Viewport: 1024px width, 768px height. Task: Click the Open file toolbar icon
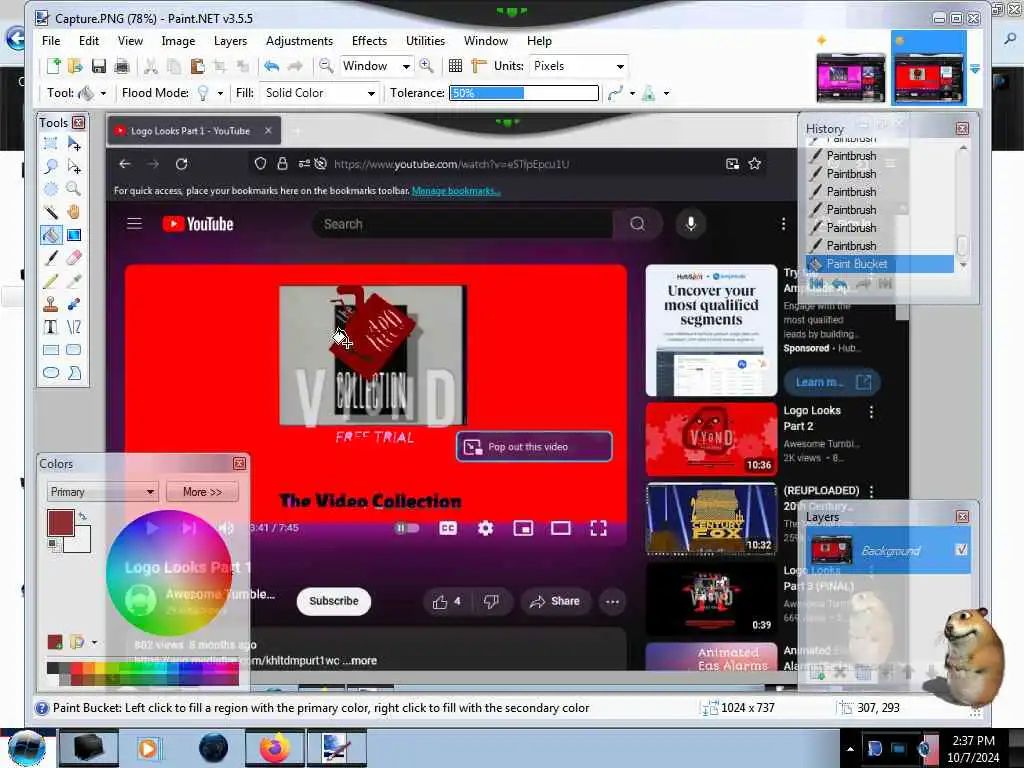[75, 66]
